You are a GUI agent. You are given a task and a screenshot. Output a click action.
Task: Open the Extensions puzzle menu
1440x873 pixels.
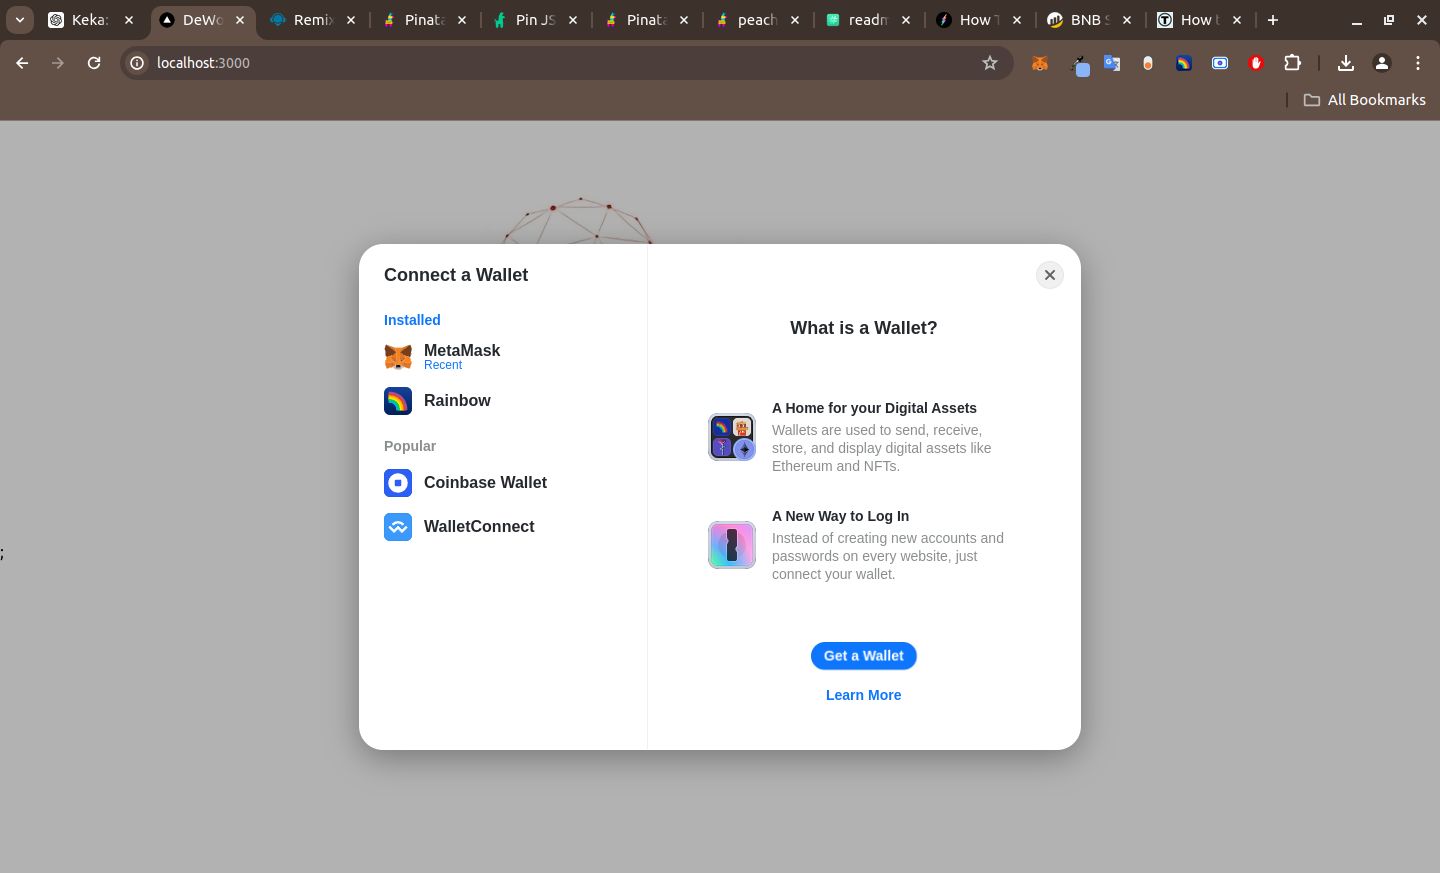click(1292, 63)
